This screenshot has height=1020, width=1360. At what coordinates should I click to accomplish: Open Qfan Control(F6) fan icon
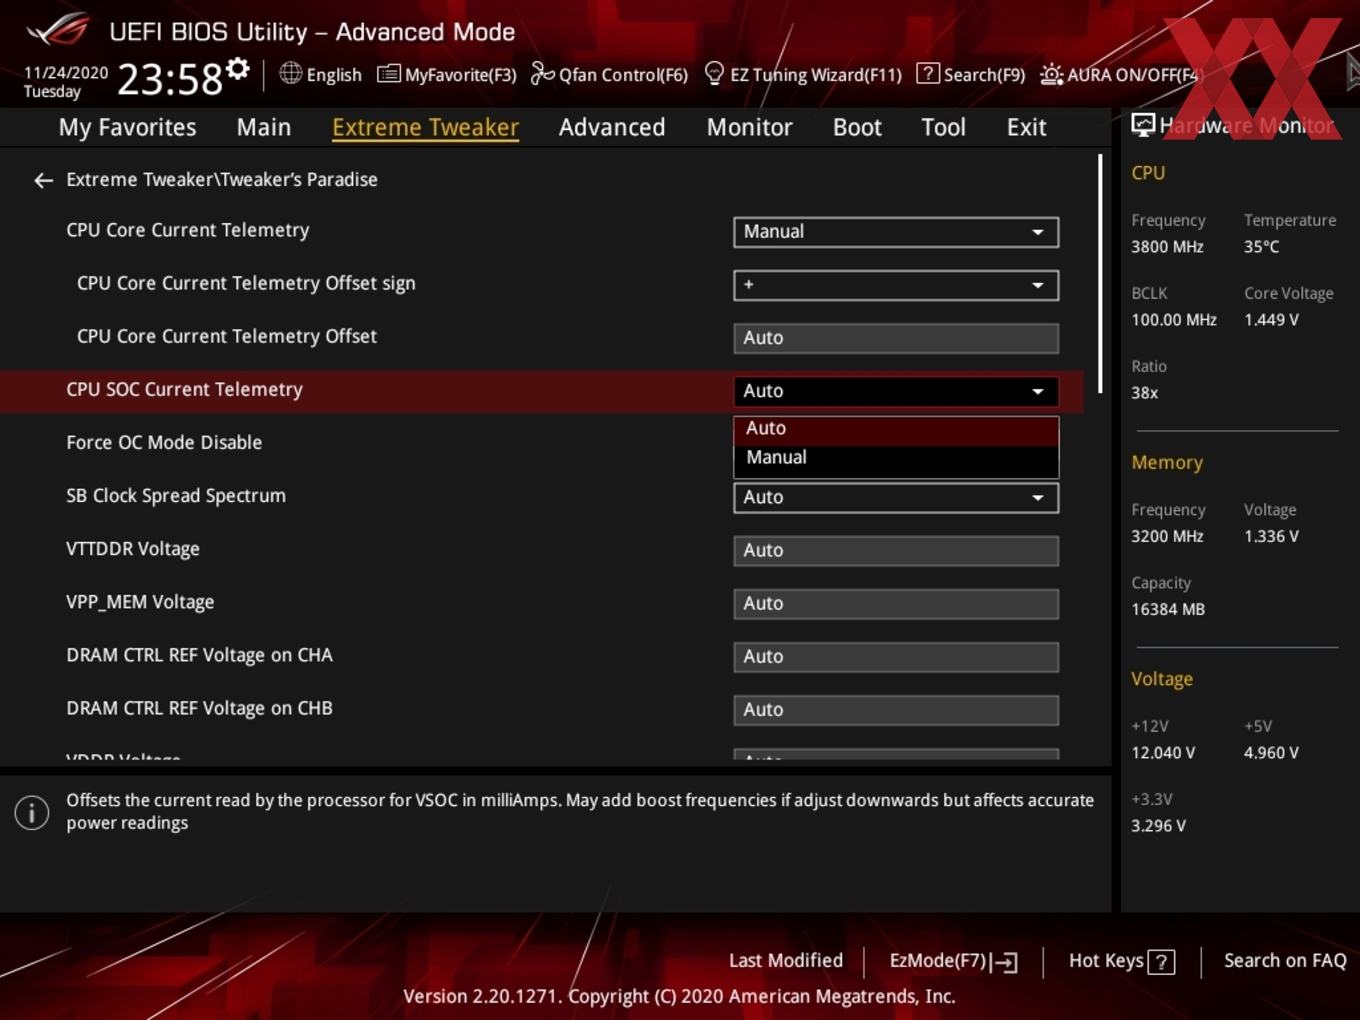[x=542, y=73]
